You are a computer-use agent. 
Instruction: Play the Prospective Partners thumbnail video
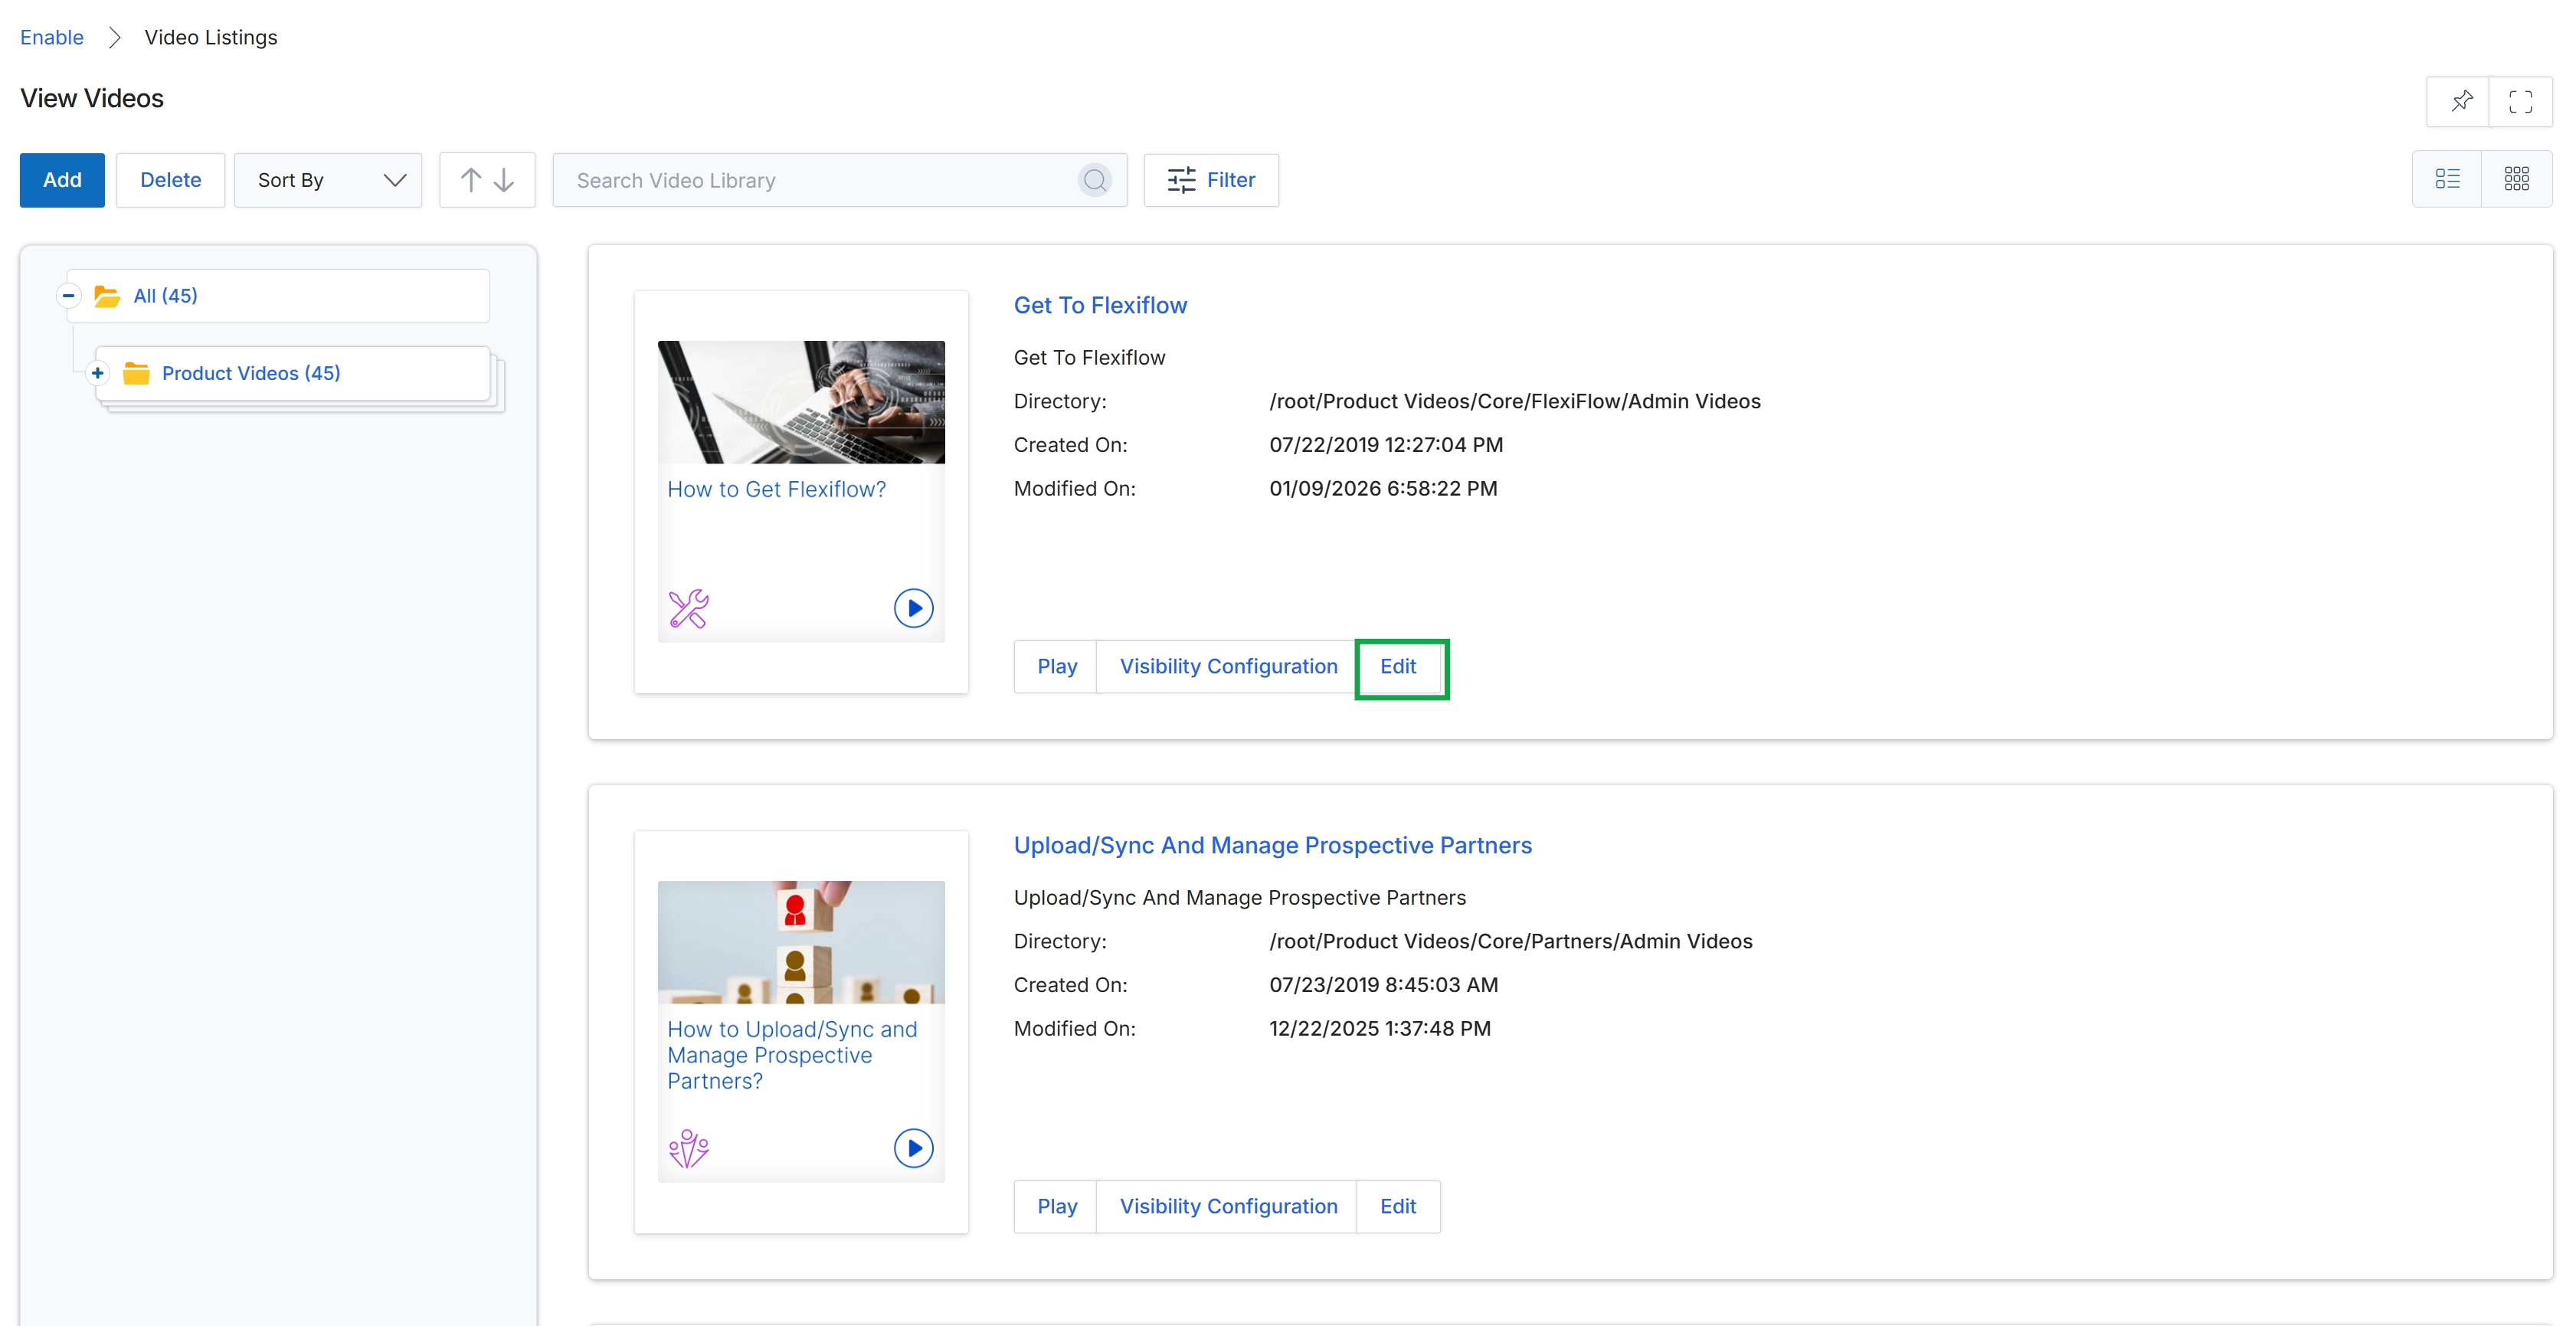pyautogui.click(x=913, y=1147)
